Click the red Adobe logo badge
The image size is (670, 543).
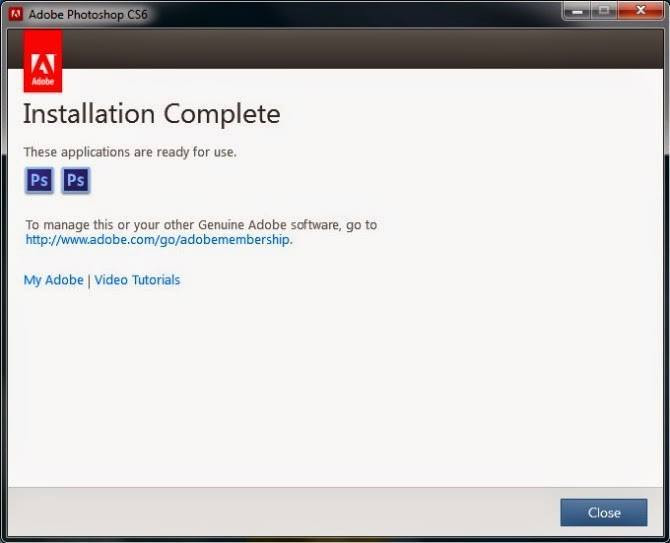(43, 61)
